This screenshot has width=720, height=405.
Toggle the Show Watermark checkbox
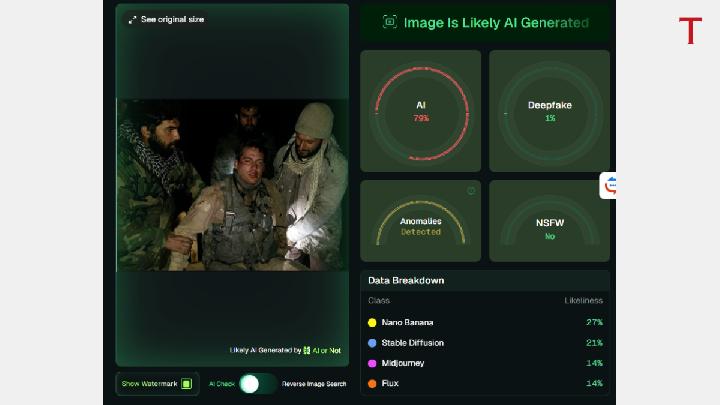pyautogui.click(x=186, y=384)
